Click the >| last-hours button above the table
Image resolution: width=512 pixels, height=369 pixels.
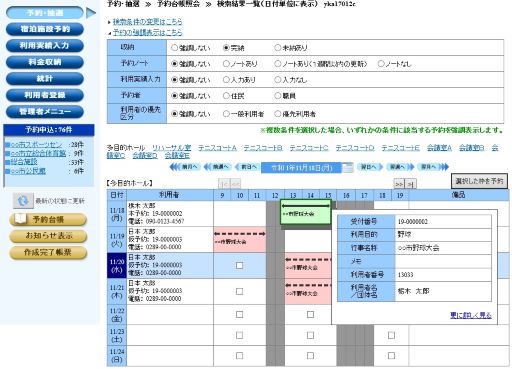pos(411,184)
